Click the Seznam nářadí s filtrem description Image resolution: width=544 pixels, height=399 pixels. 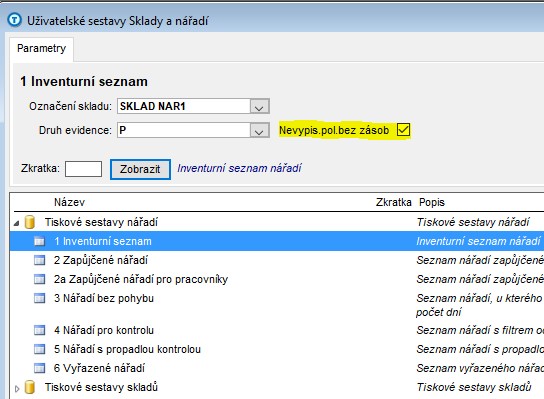point(480,330)
